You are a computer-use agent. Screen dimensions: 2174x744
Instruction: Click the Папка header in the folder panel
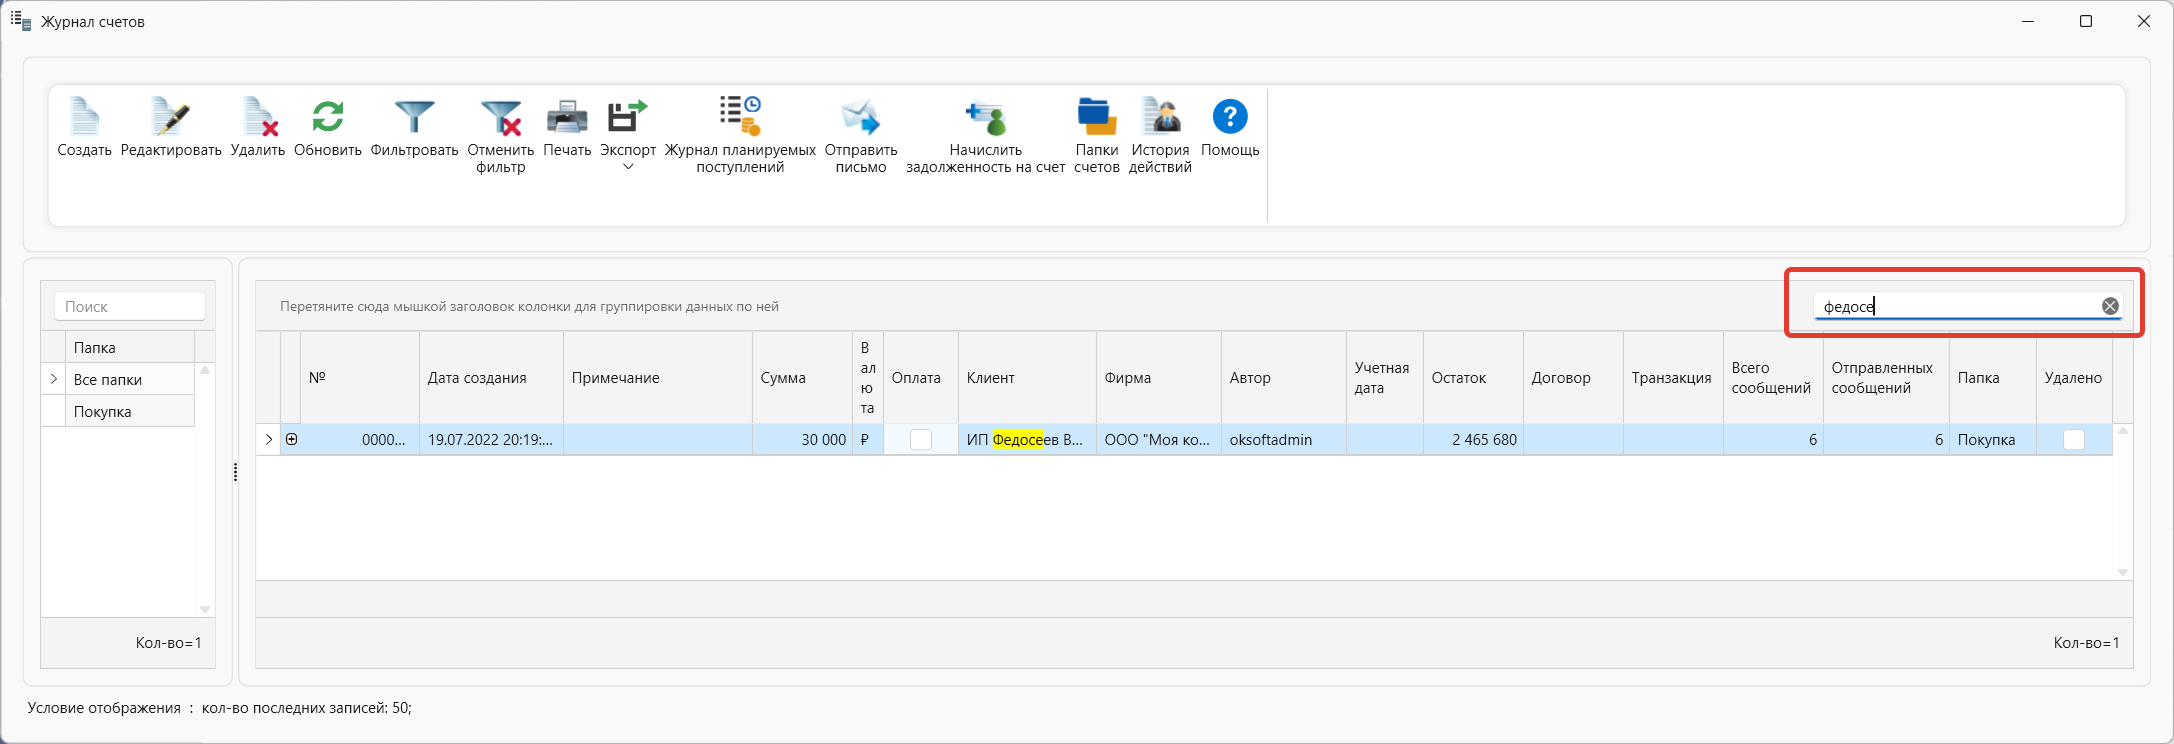130,347
